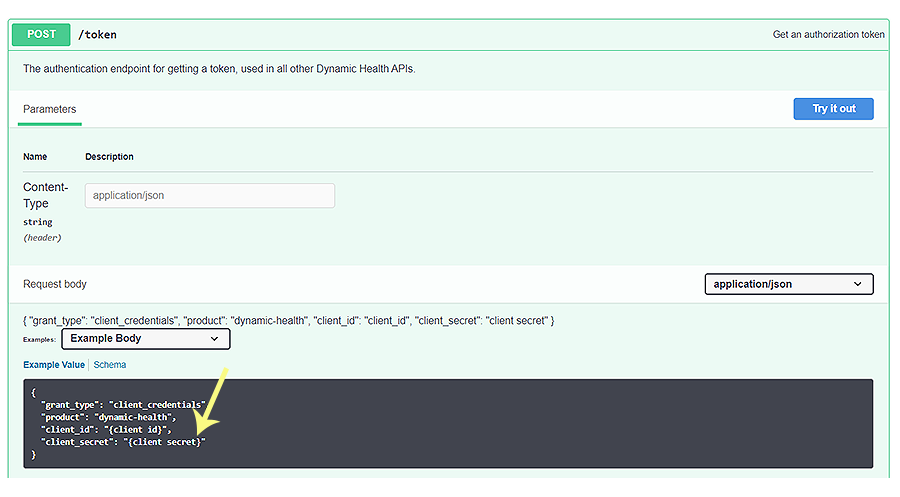Click the chevron on the application/json dropdown
Screen dimensions: 900x497
tap(858, 284)
